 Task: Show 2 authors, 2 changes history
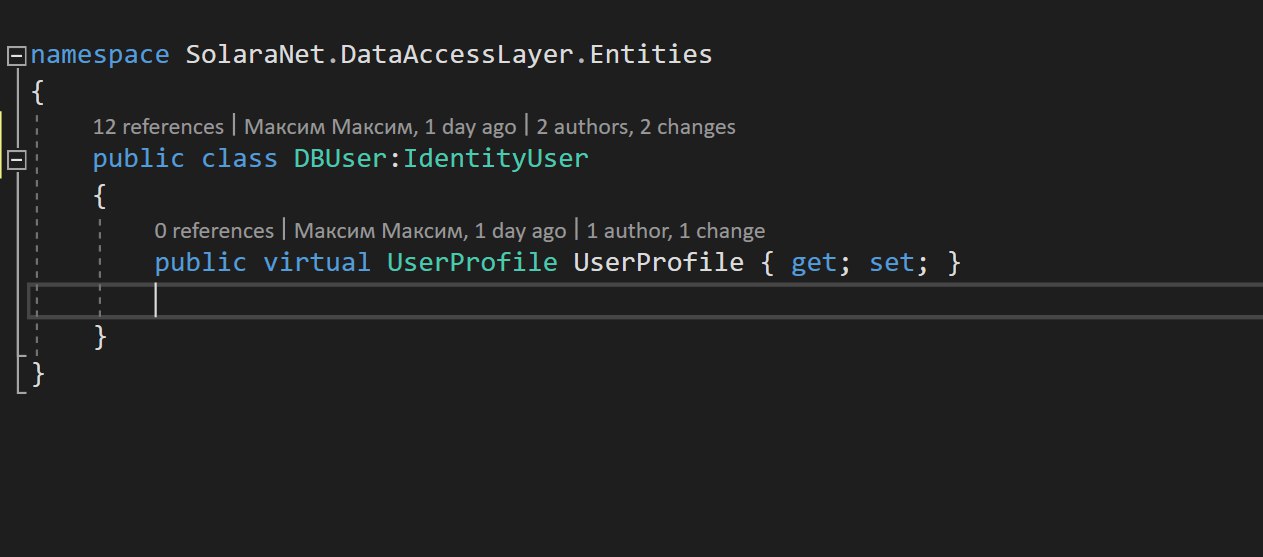tap(636, 127)
